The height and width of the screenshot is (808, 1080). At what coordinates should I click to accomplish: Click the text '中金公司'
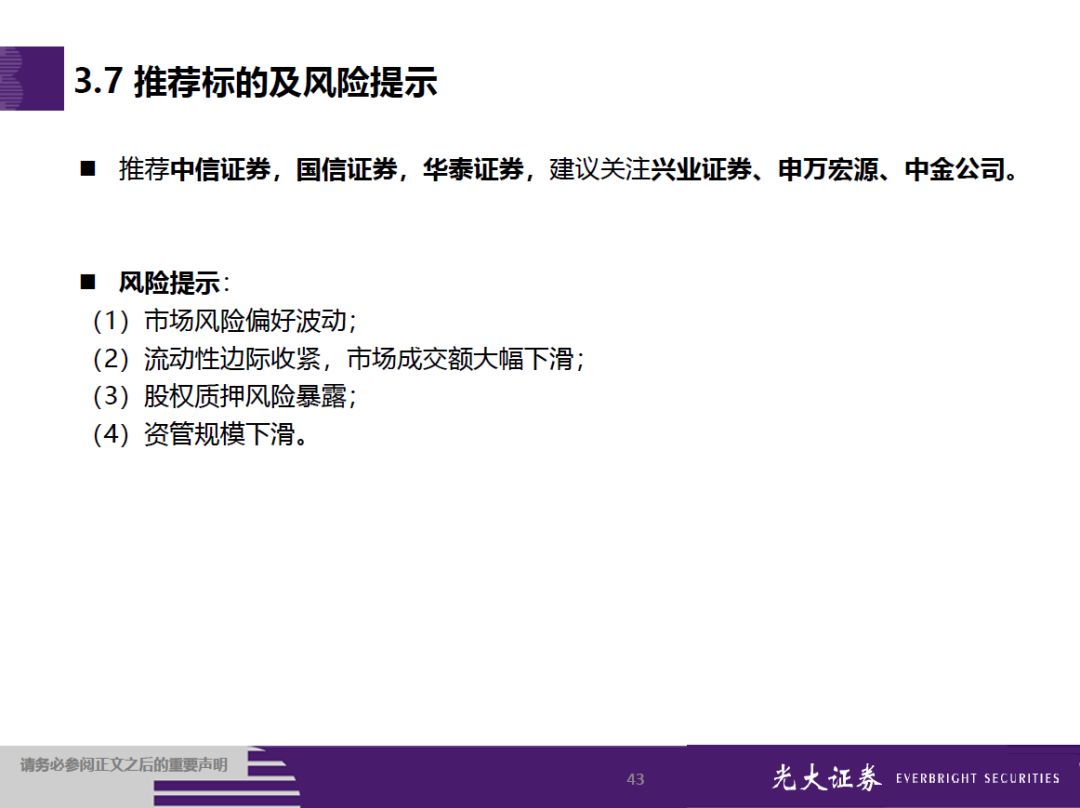(x=955, y=169)
